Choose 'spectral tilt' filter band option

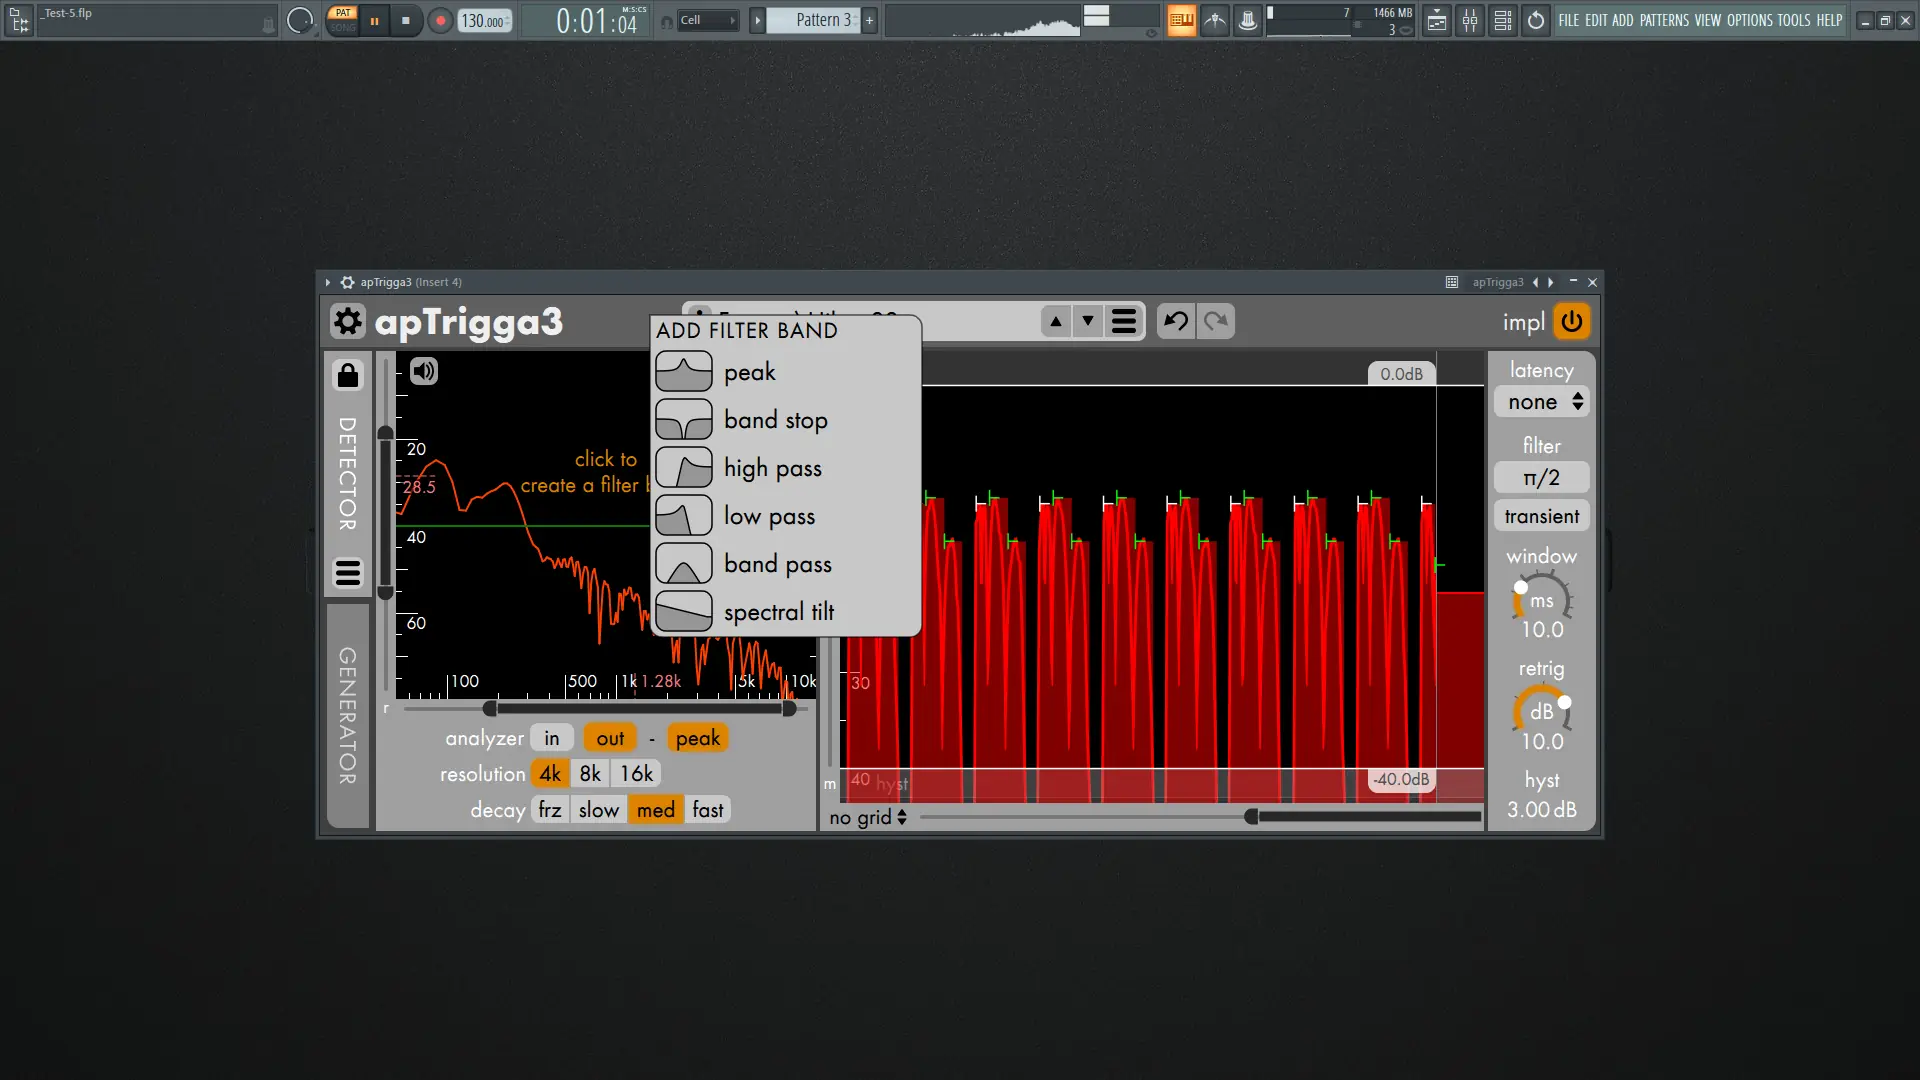[778, 612]
